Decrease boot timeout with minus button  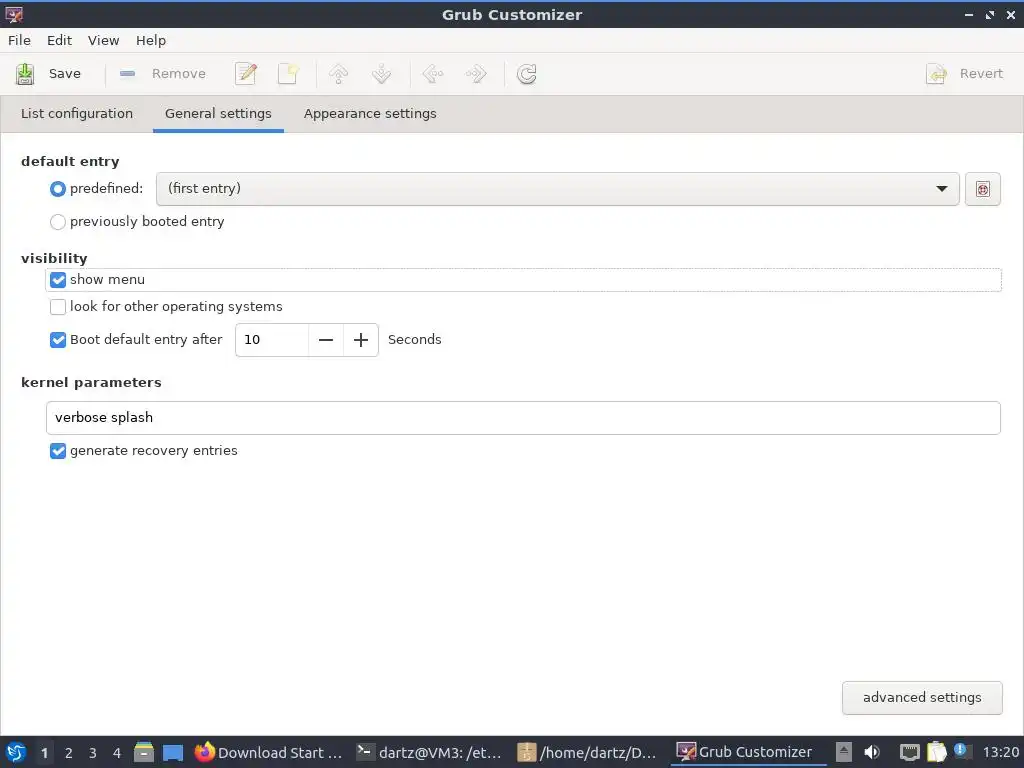click(x=326, y=340)
